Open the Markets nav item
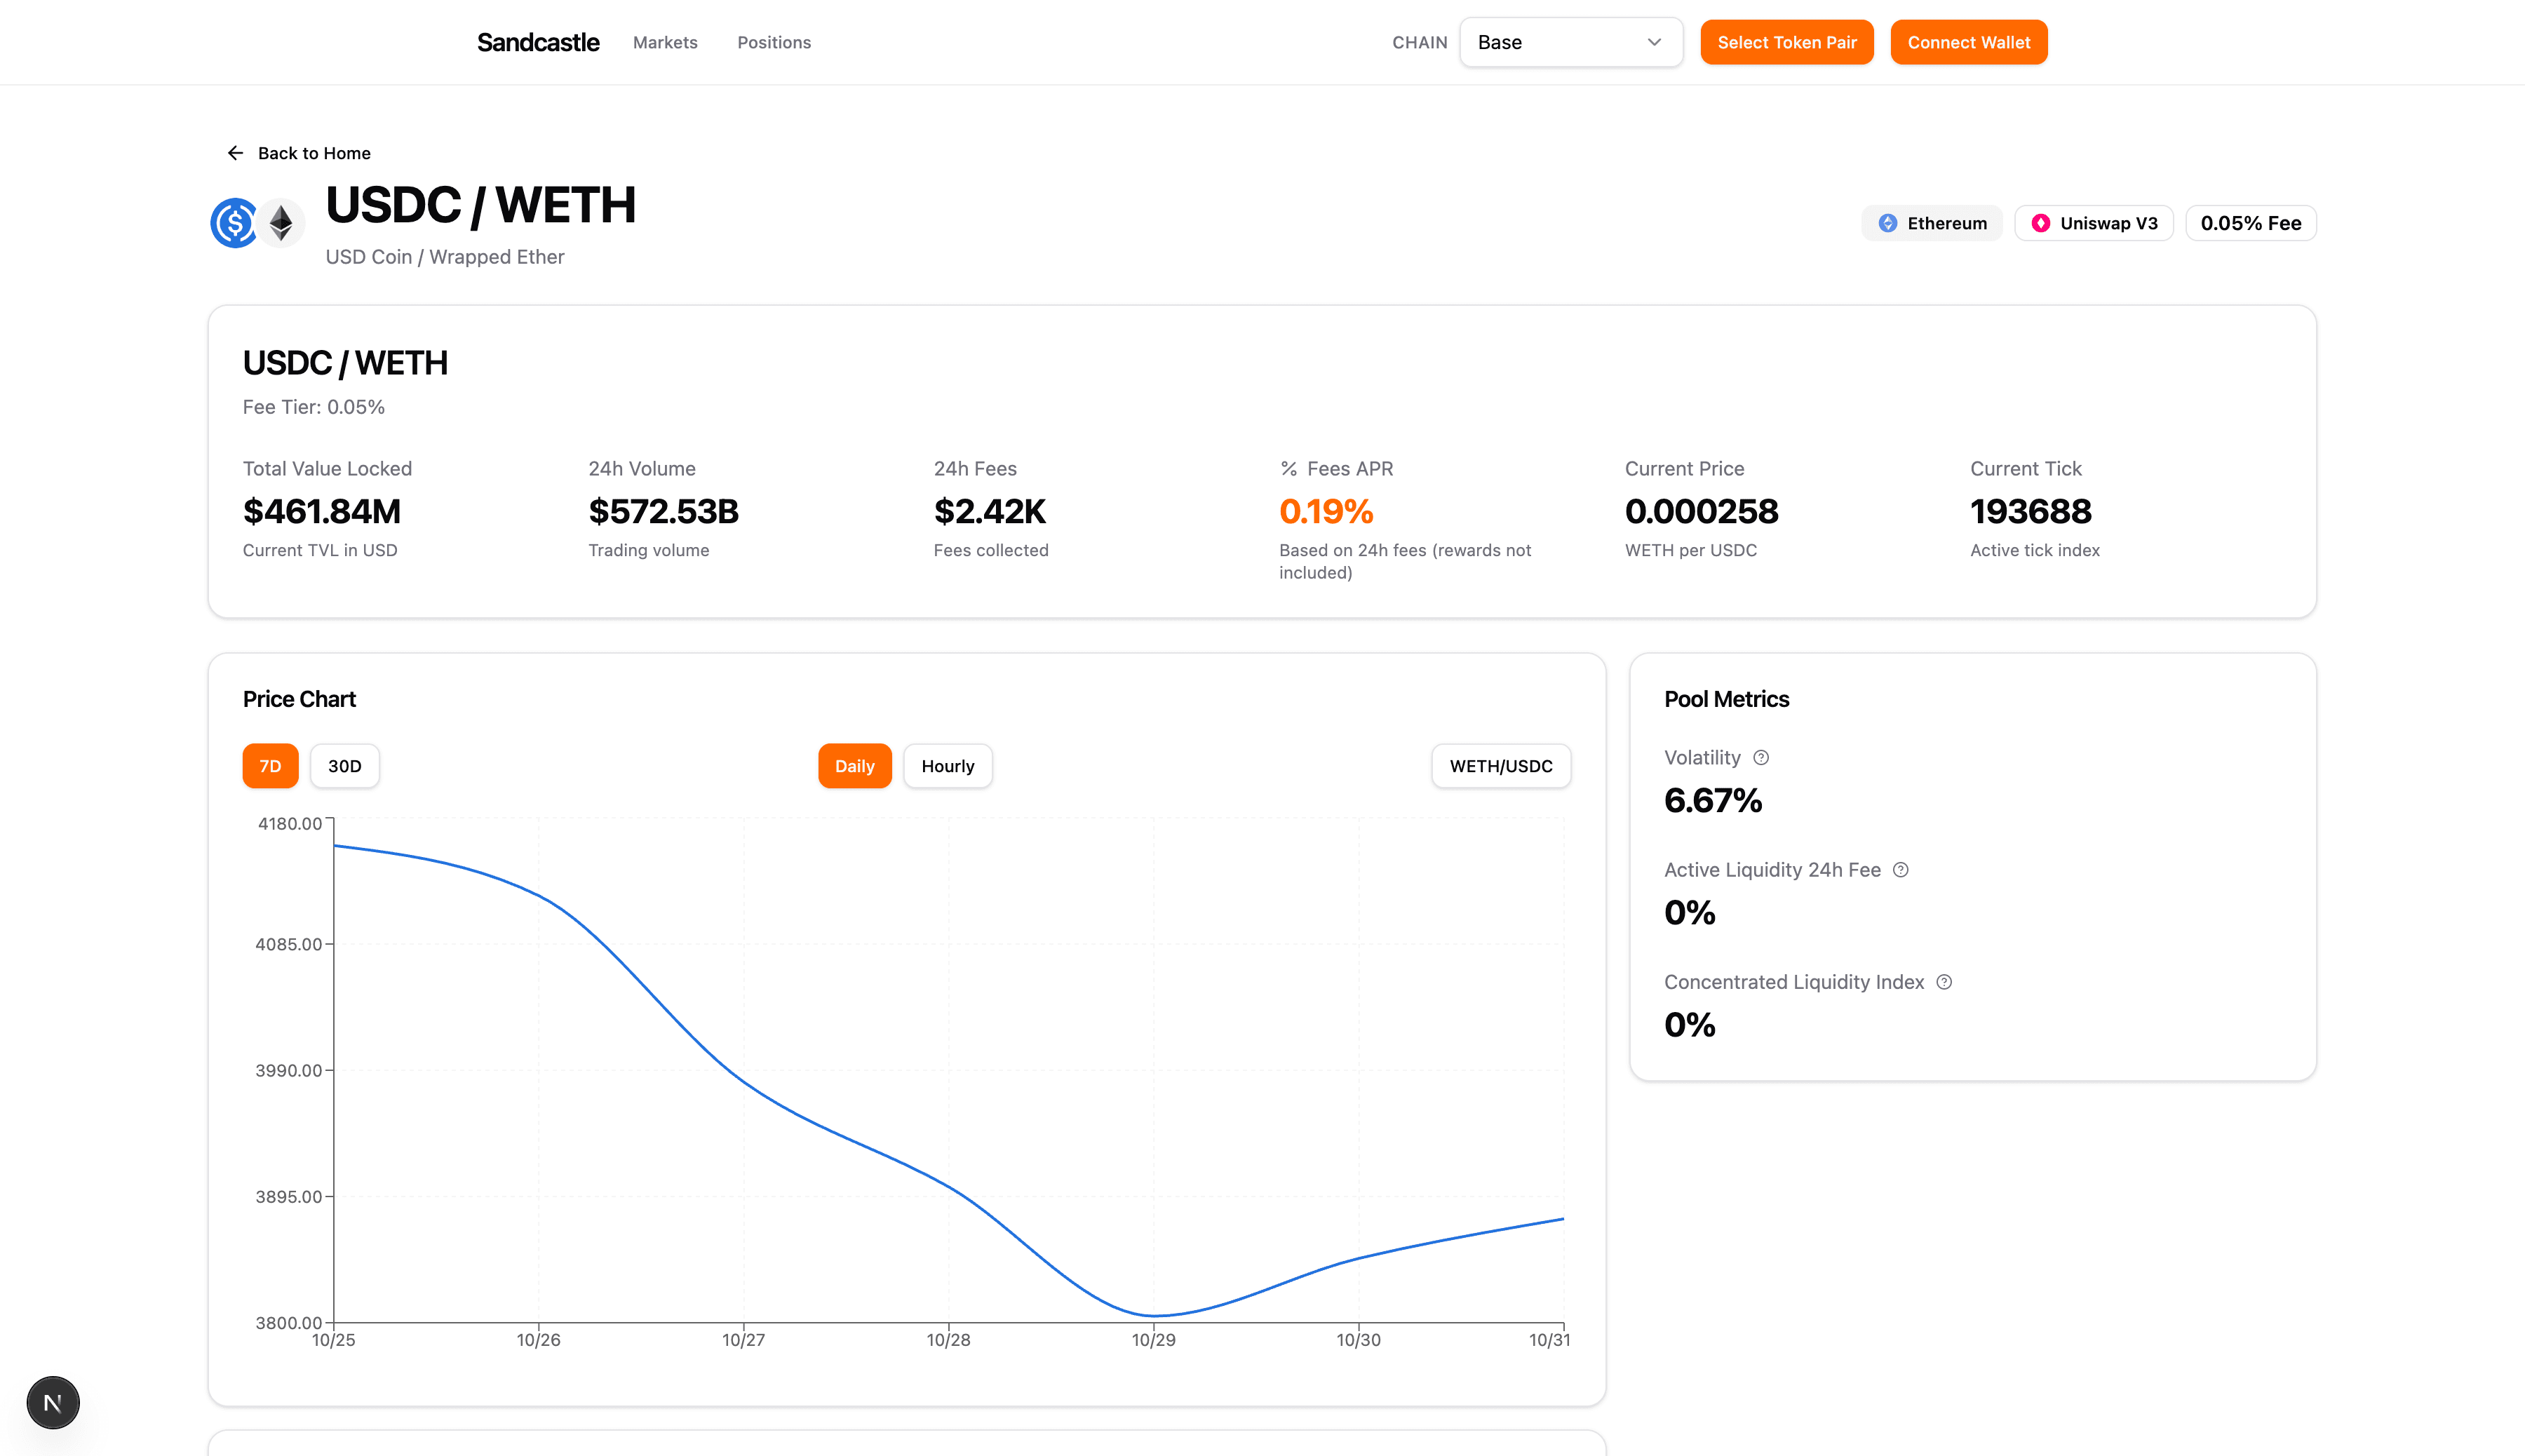 pos(665,42)
